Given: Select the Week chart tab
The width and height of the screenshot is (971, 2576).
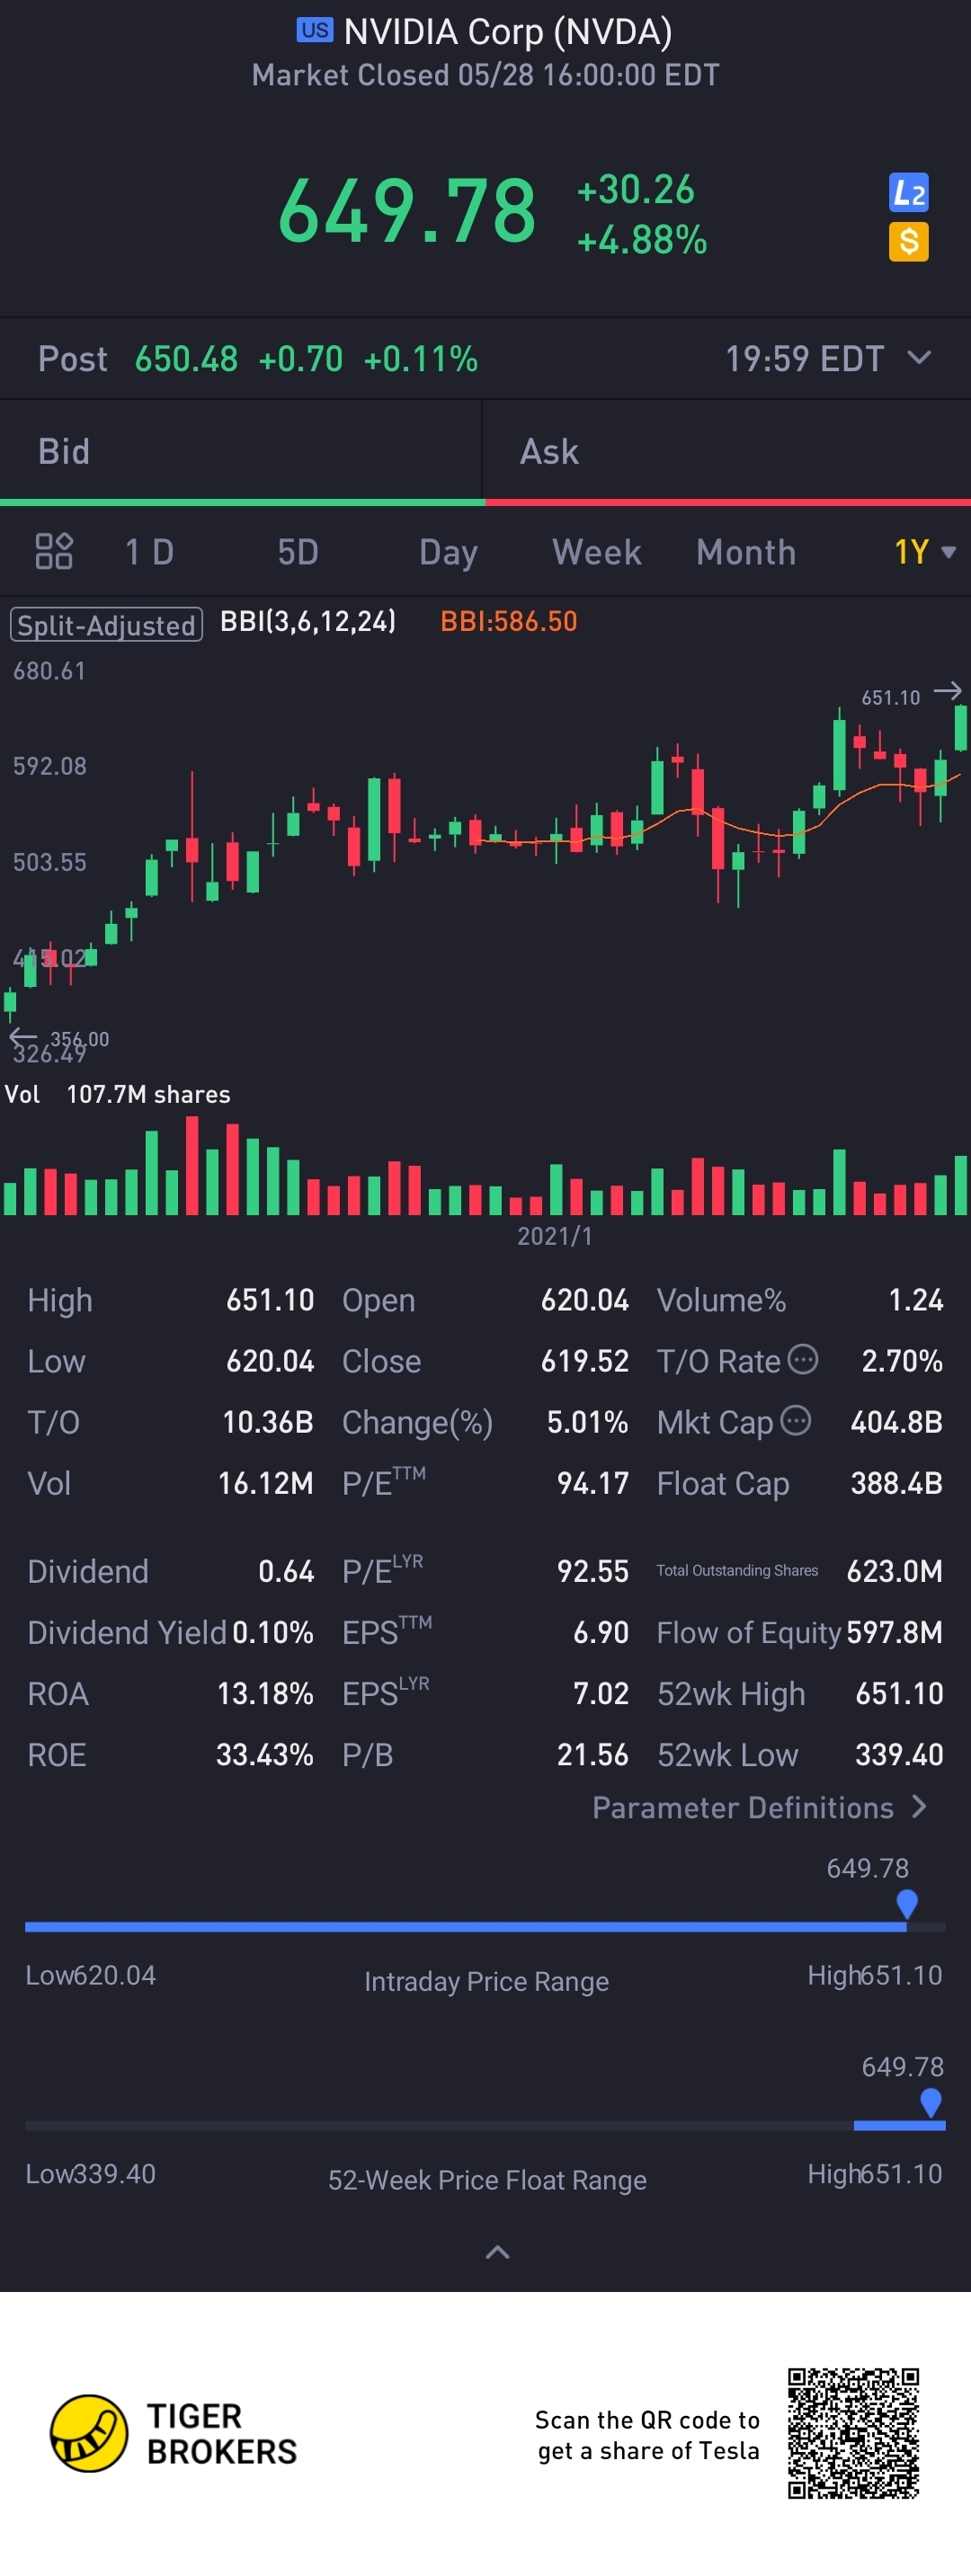Looking at the screenshot, I should [x=596, y=552].
